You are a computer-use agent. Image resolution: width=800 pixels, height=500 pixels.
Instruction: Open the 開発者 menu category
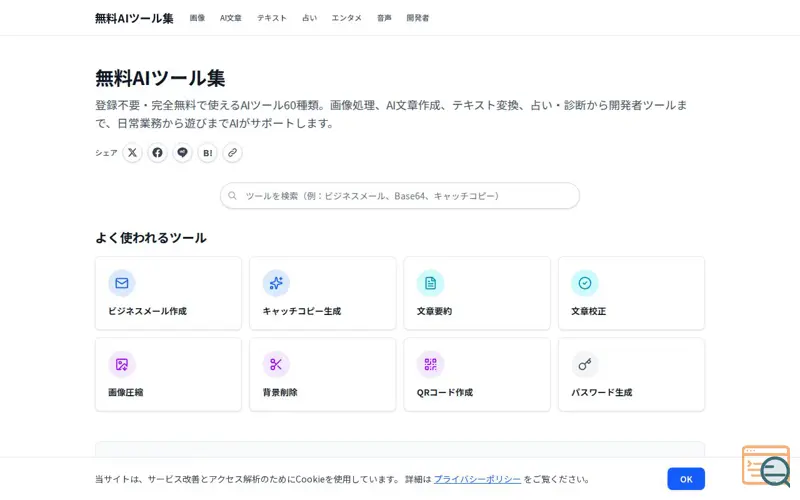click(x=418, y=18)
